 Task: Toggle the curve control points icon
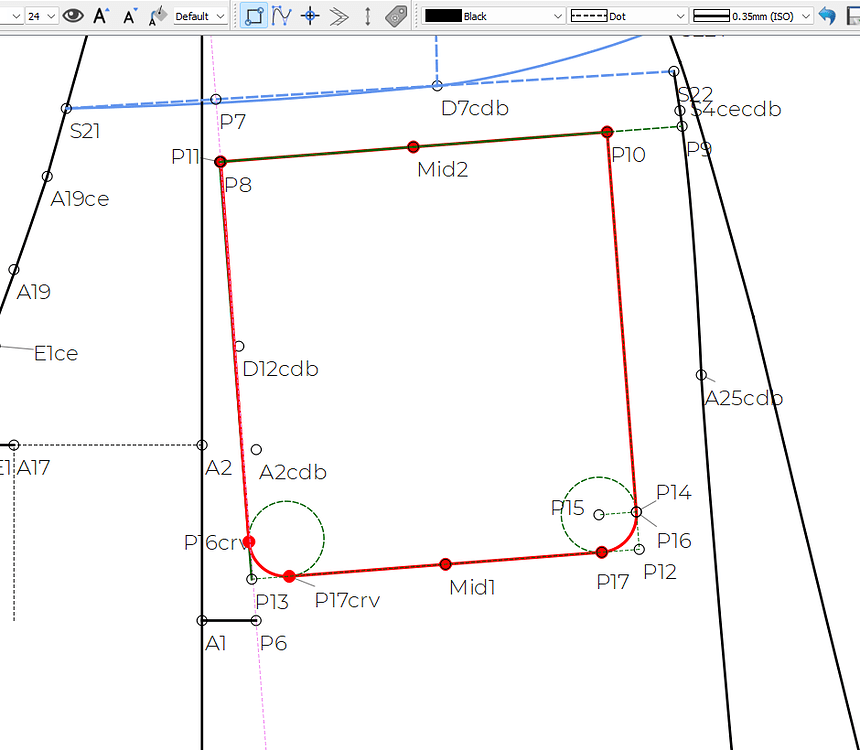coord(282,16)
